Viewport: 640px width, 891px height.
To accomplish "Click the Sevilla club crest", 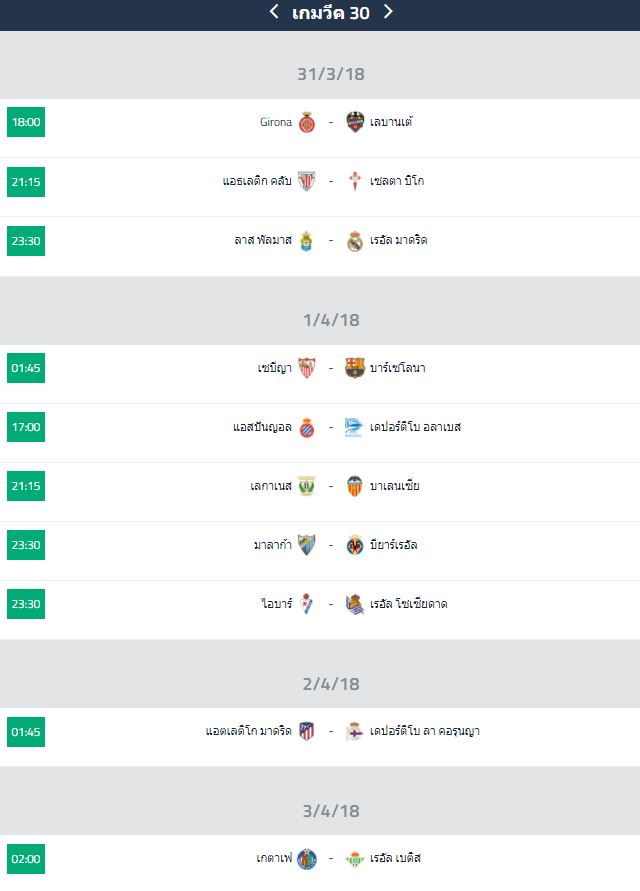I will pyautogui.click(x=307, y=368).
